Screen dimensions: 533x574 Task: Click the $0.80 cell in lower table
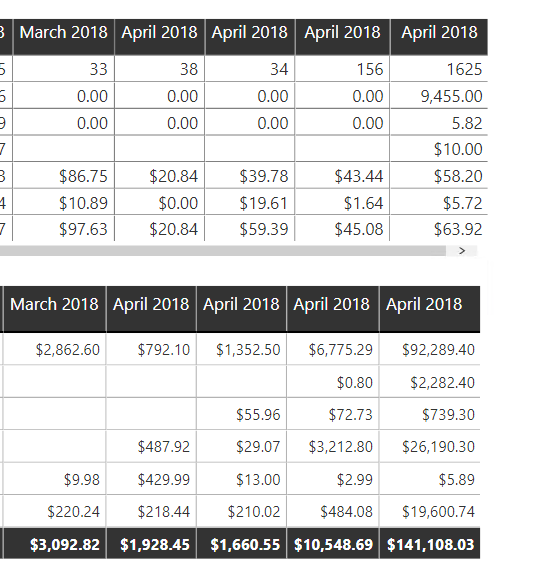tap(333, 382)
